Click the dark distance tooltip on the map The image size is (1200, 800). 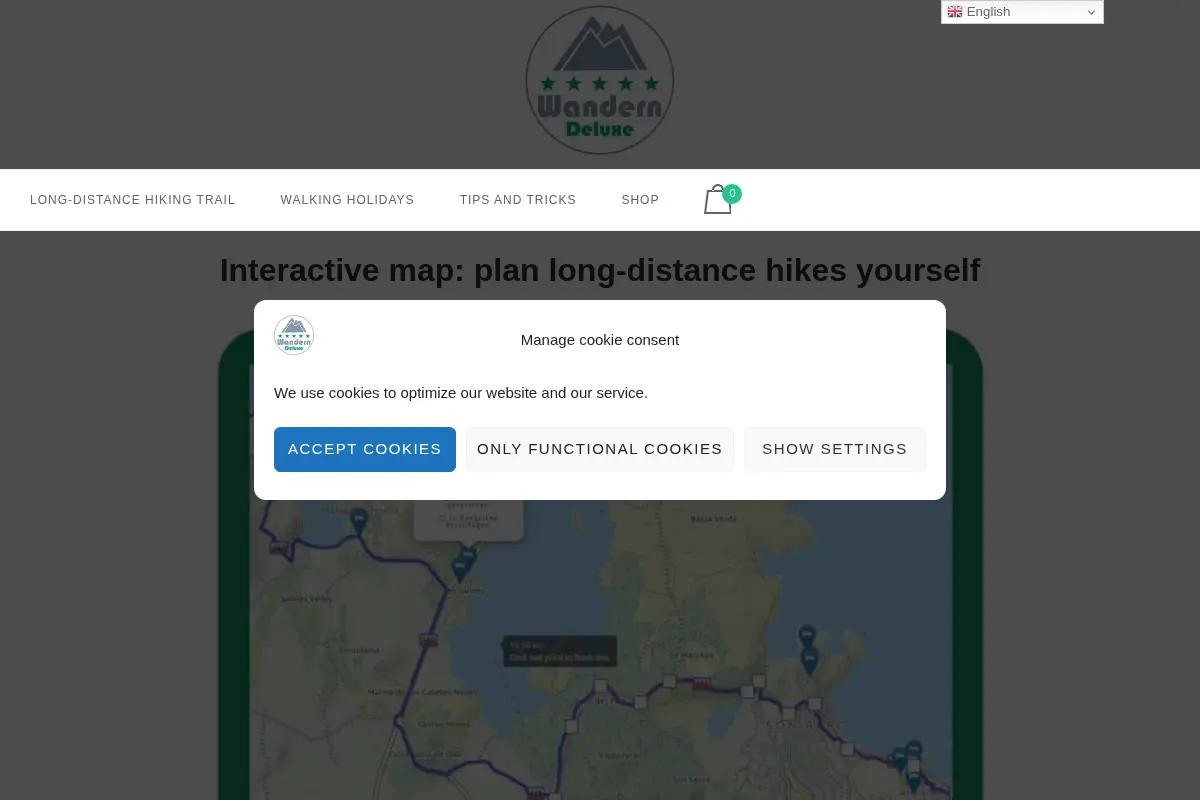560,651
